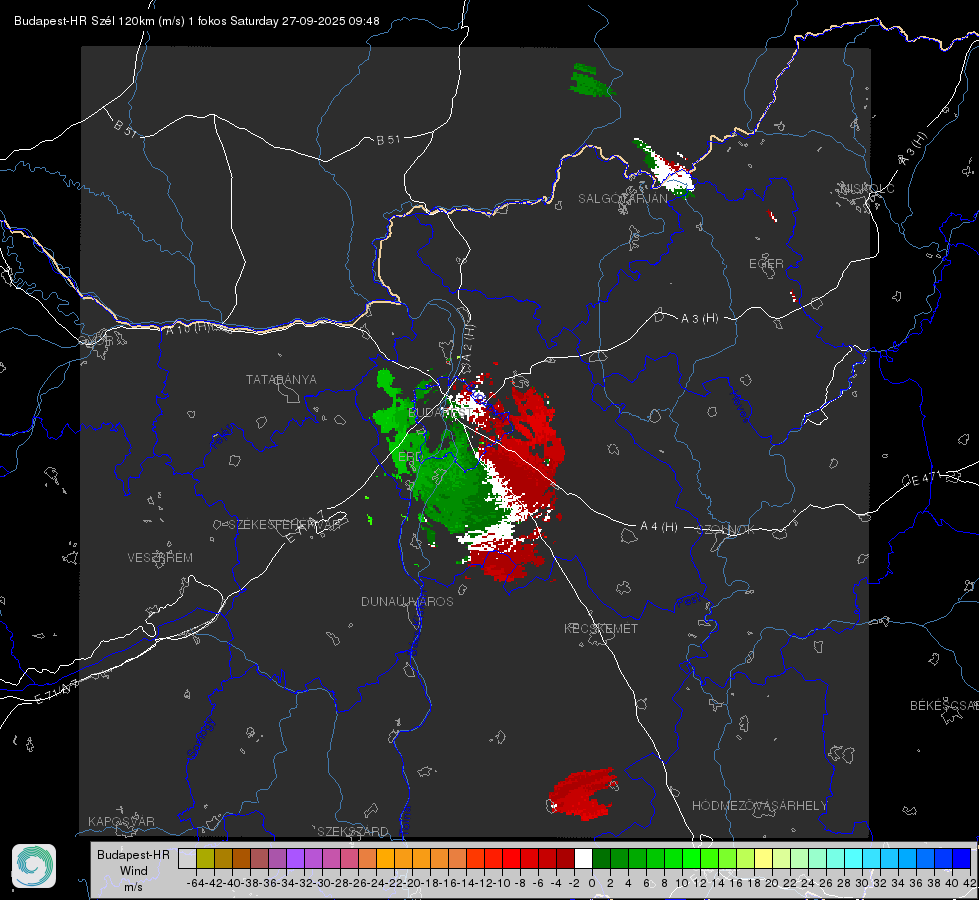Pick the brown swatch between -40 and -38
Screen dimensions: 979x900
242,859
